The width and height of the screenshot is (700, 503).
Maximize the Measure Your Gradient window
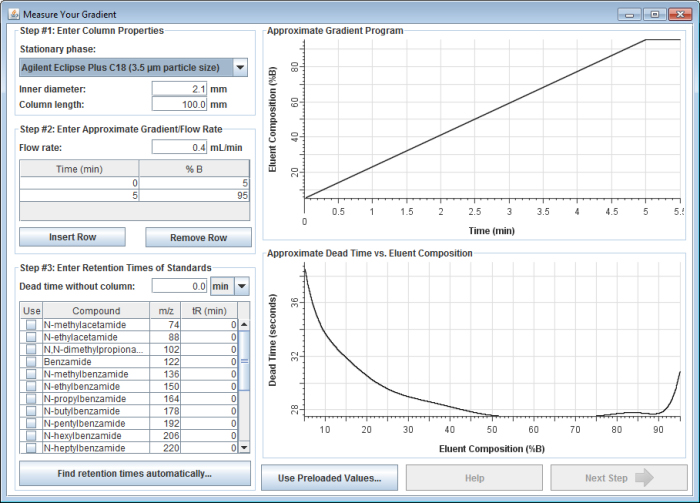point(653,14)
